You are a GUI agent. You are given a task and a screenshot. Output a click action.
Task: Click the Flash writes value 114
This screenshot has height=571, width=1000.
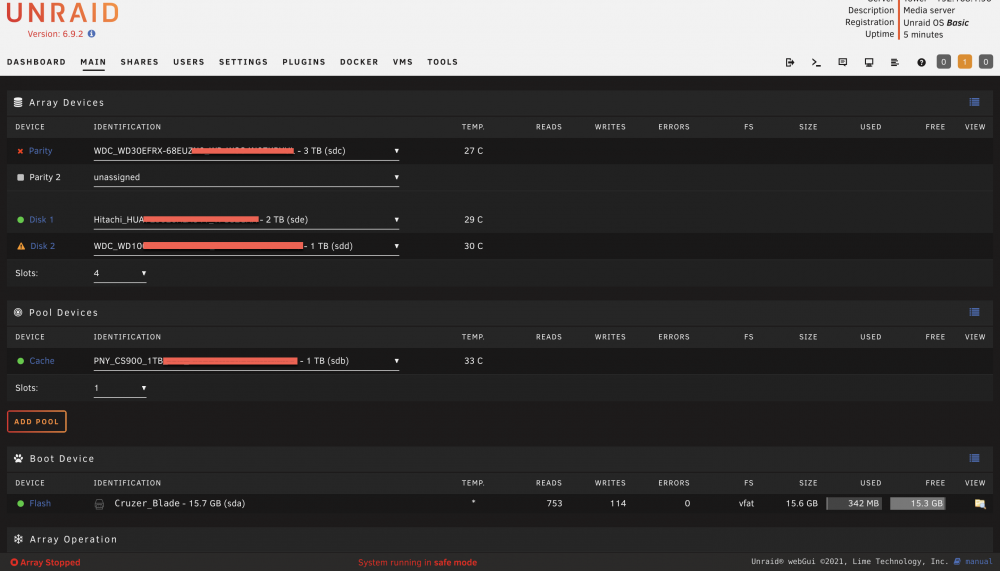(x=617, y=503)
